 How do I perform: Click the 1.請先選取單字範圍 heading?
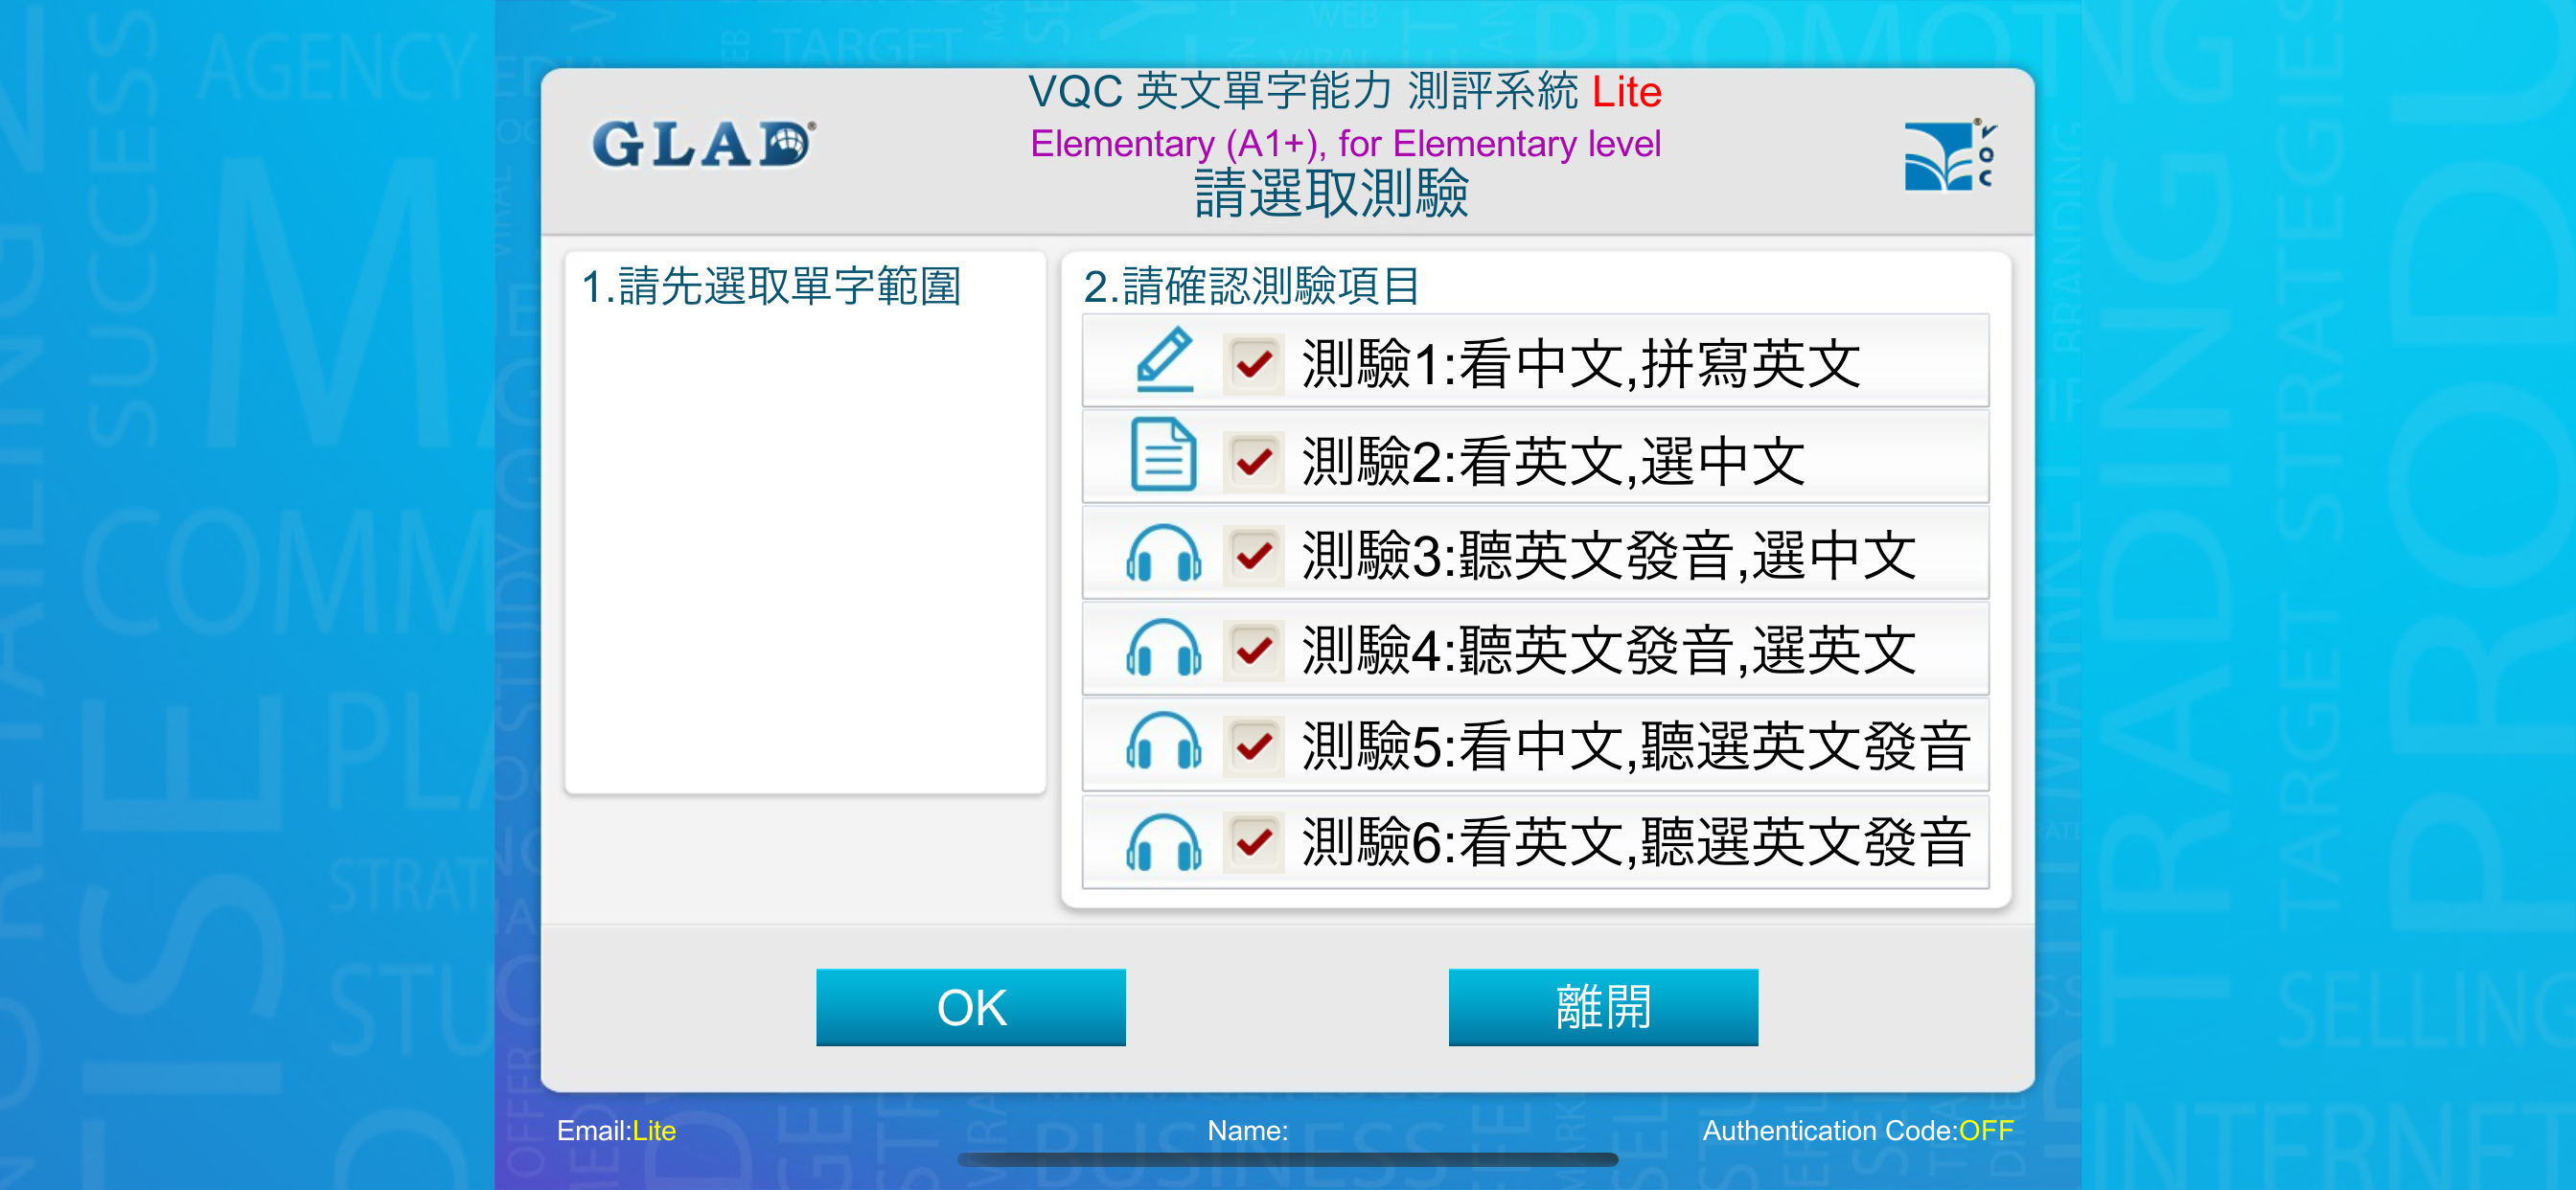tap(771, 286)
